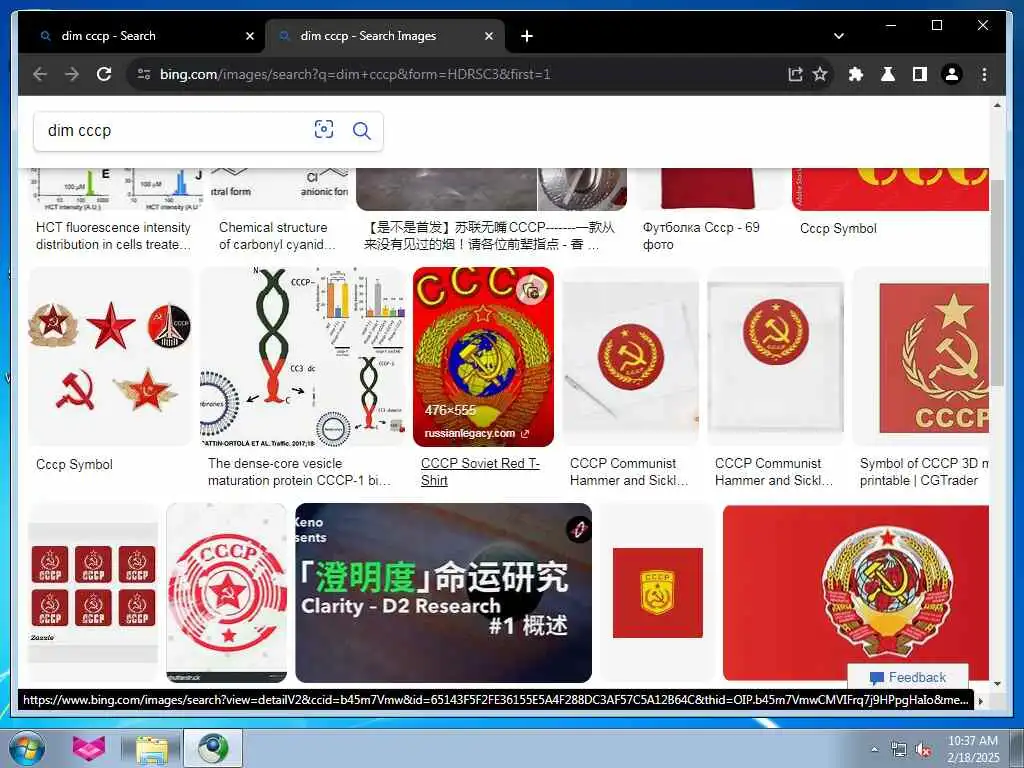This screenshot has width=1024, height=768.
Task: Click the 'Футболка Cccp - 69 фото' caption
Action: [701, 236]
